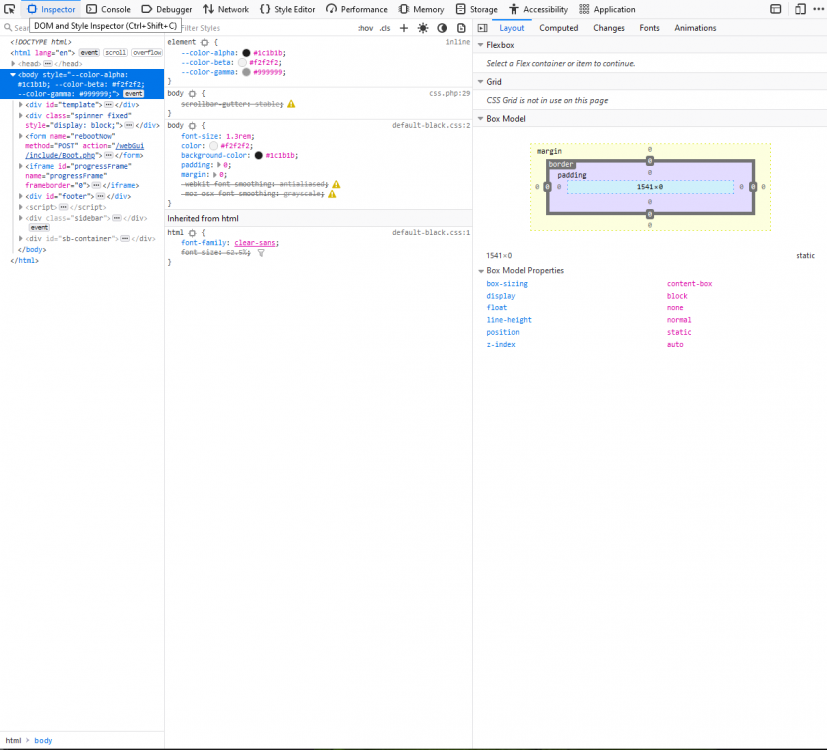Toggle :hov pseudo-class panel
The image size is (827, 750).
coord(366,28)
